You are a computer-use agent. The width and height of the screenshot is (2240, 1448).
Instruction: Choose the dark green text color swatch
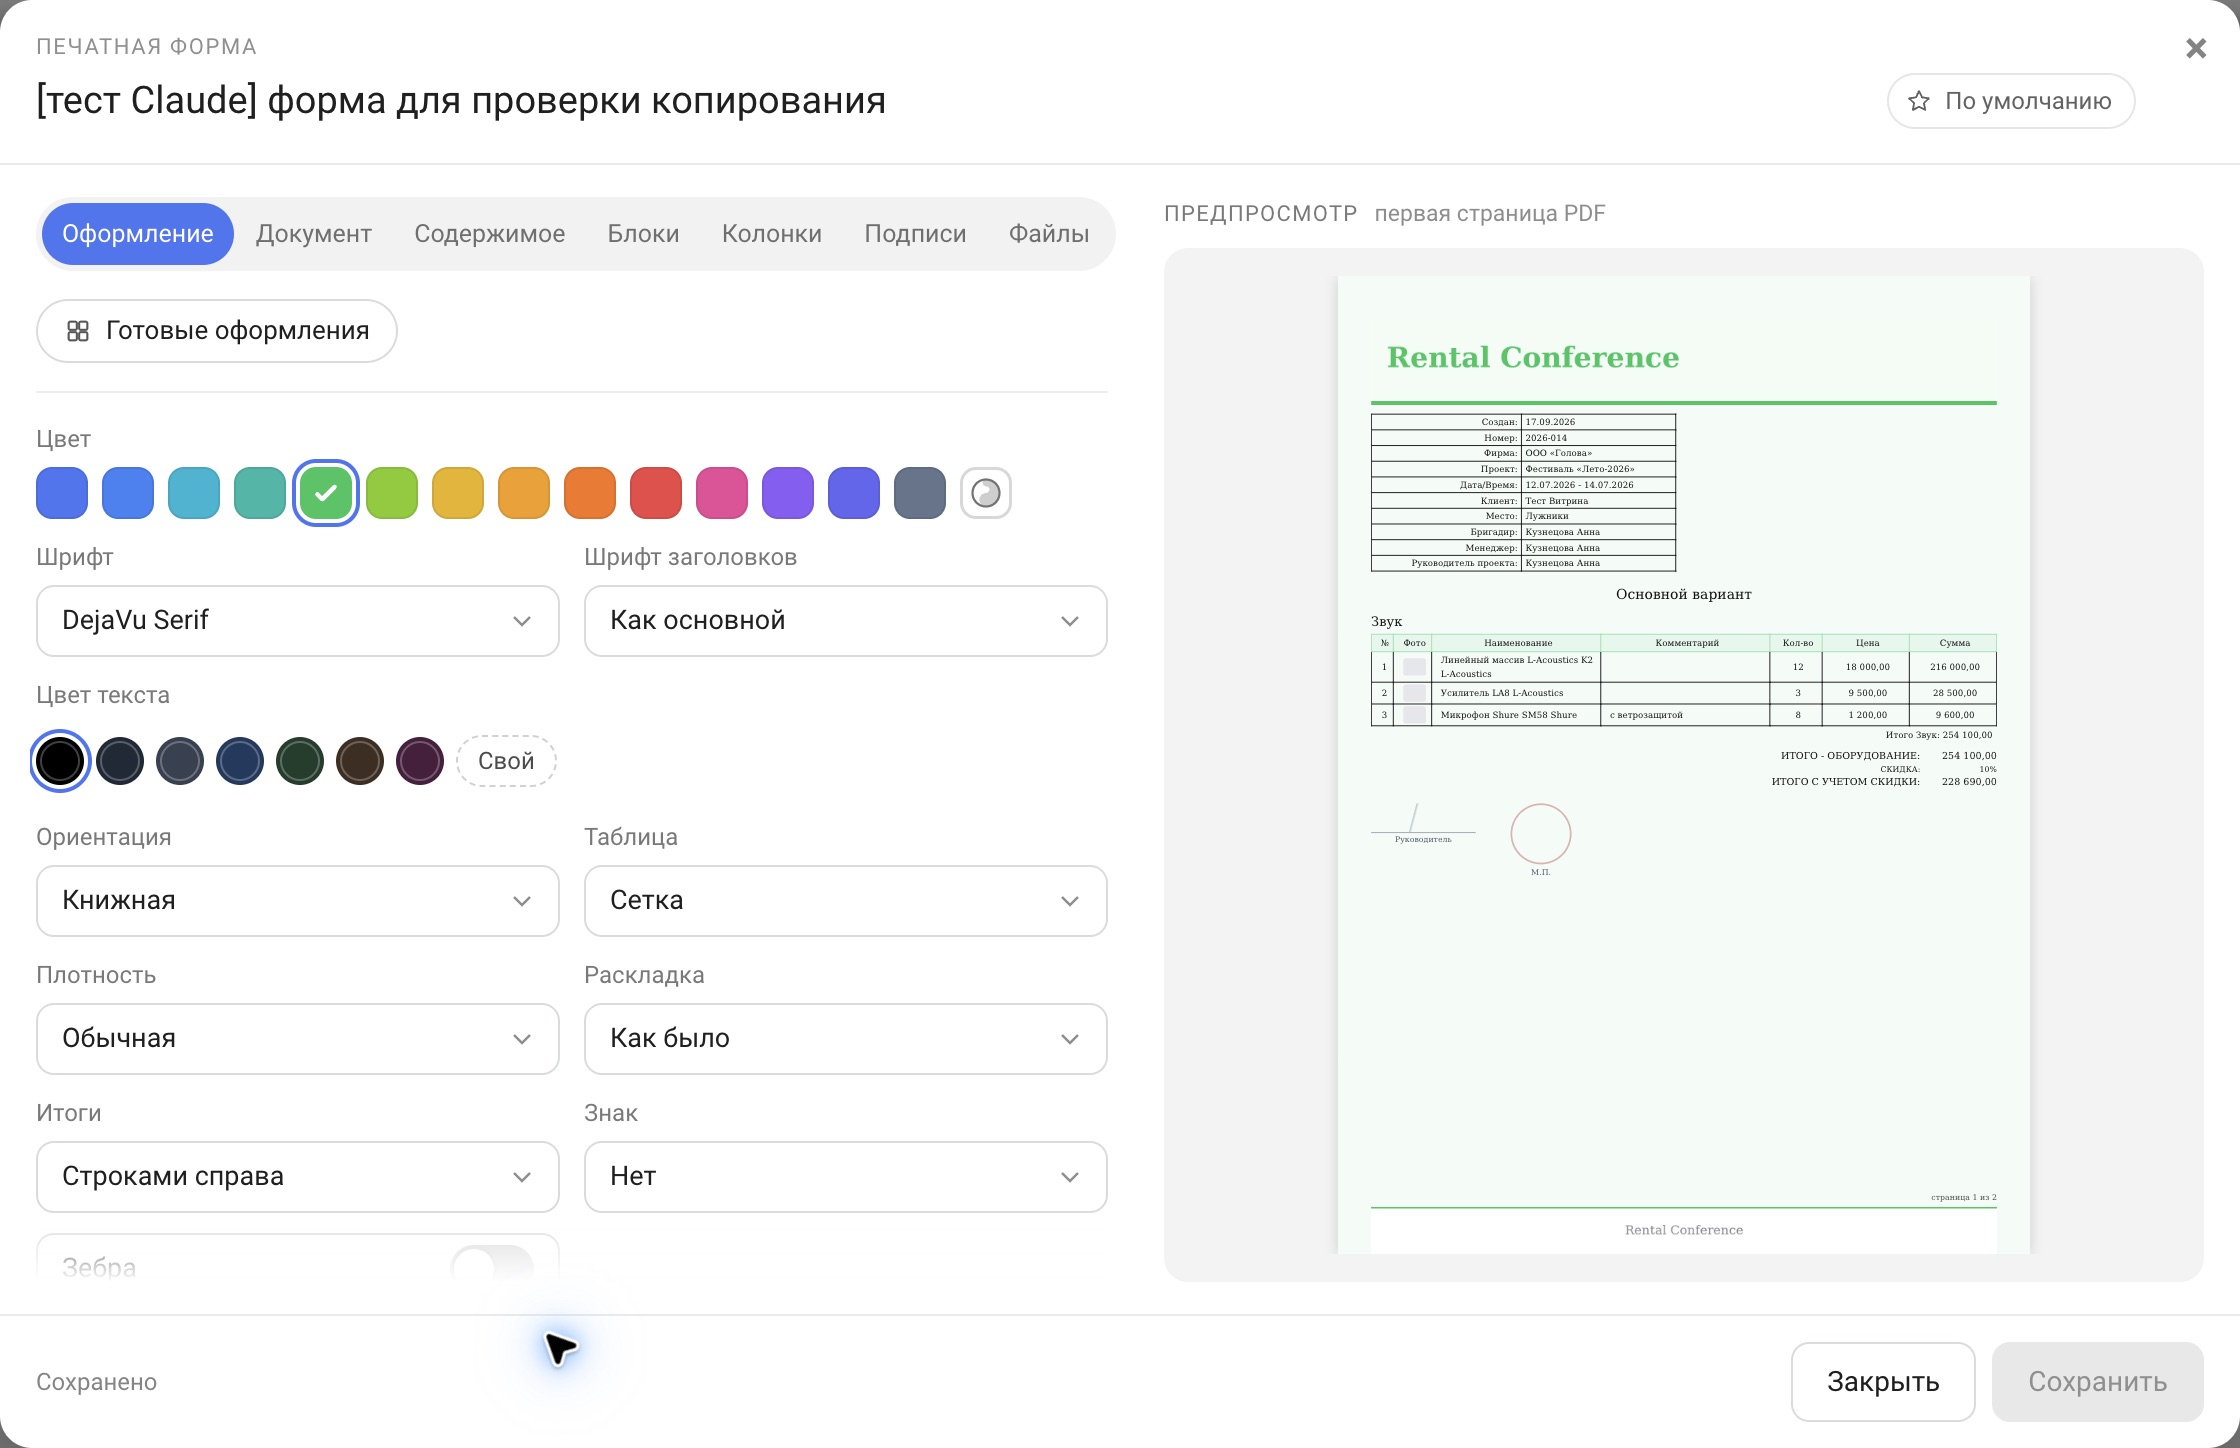click(x=300, y=761)
